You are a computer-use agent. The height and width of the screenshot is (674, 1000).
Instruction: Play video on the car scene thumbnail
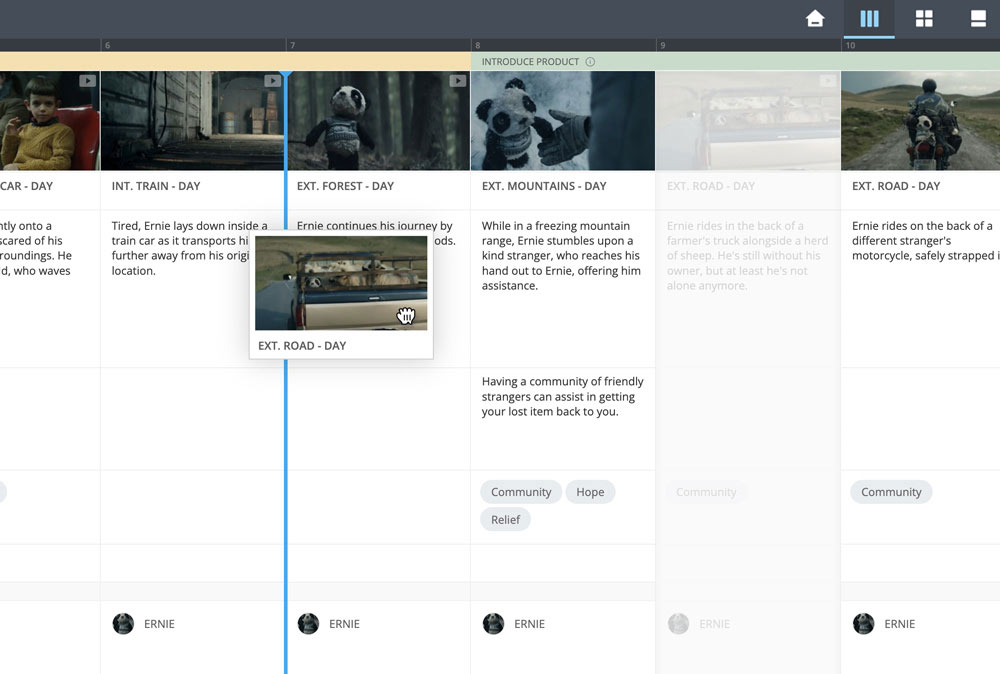tap(87, 81)
